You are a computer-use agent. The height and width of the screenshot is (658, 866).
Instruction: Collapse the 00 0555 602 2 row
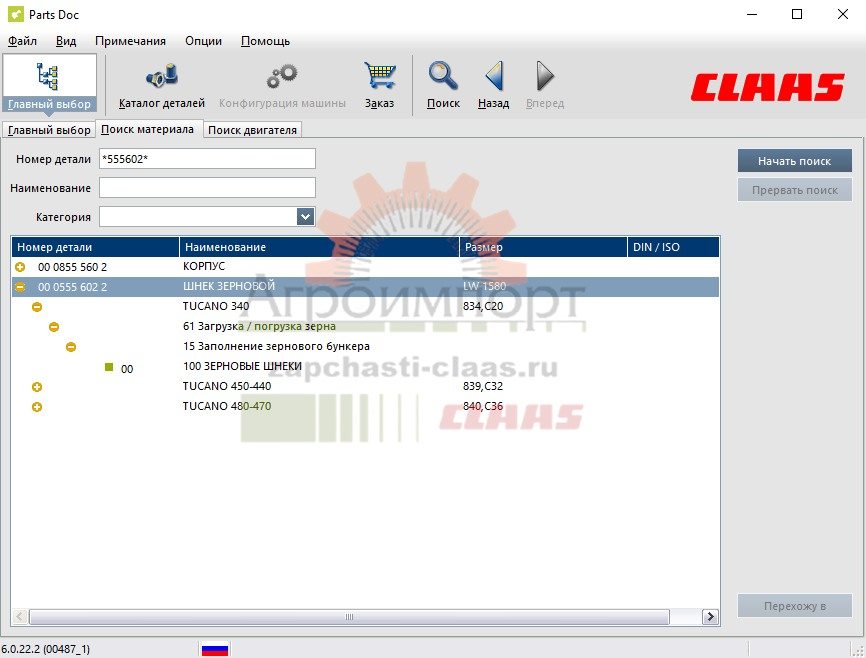point(20,287)
